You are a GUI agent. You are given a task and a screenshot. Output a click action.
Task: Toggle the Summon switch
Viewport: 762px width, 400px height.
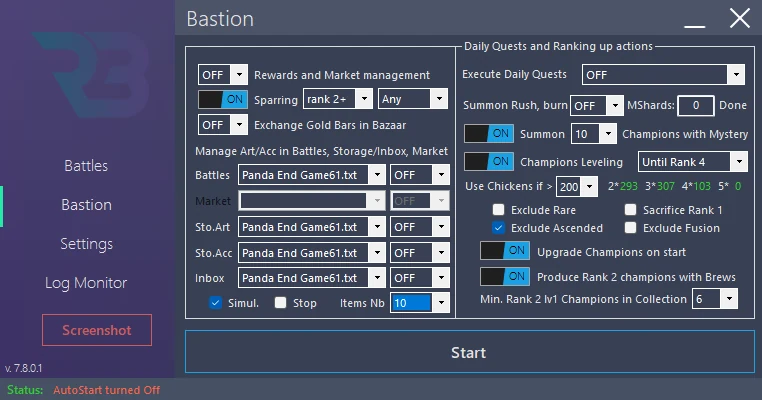489,134
